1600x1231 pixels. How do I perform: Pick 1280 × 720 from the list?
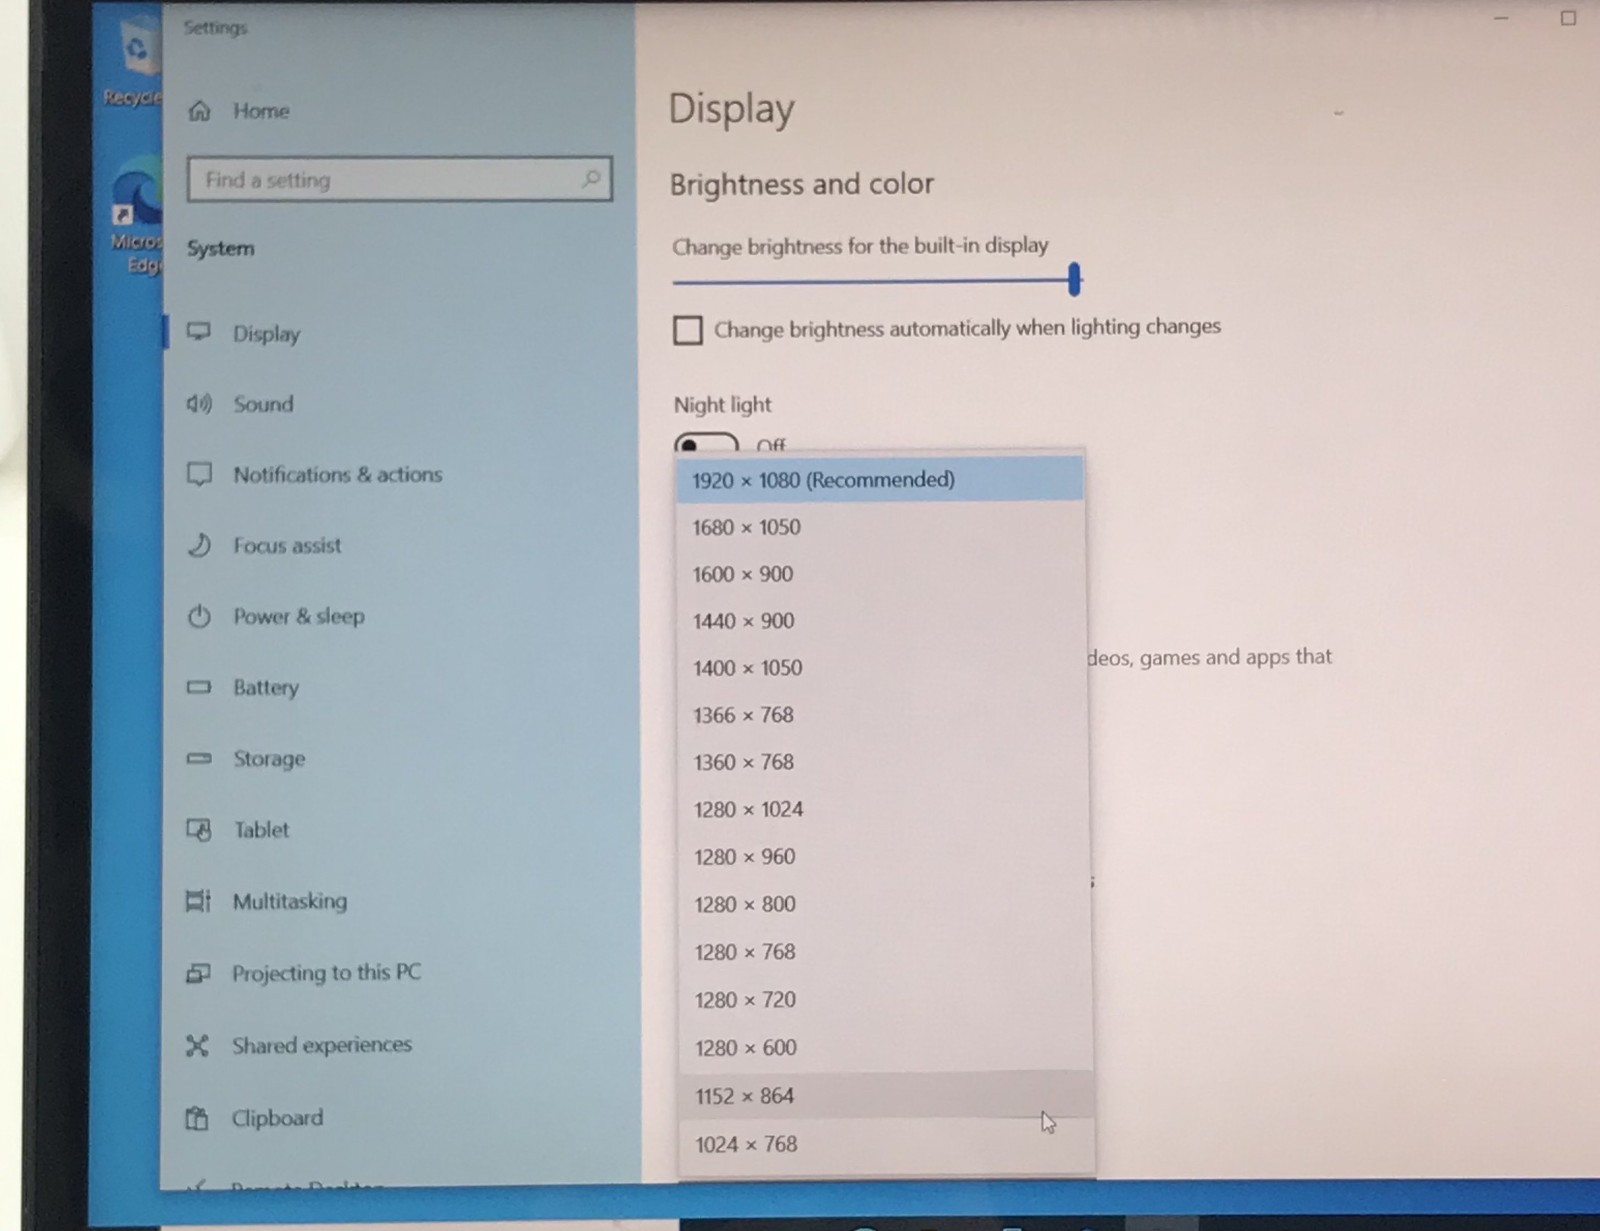coord(885,1000)
